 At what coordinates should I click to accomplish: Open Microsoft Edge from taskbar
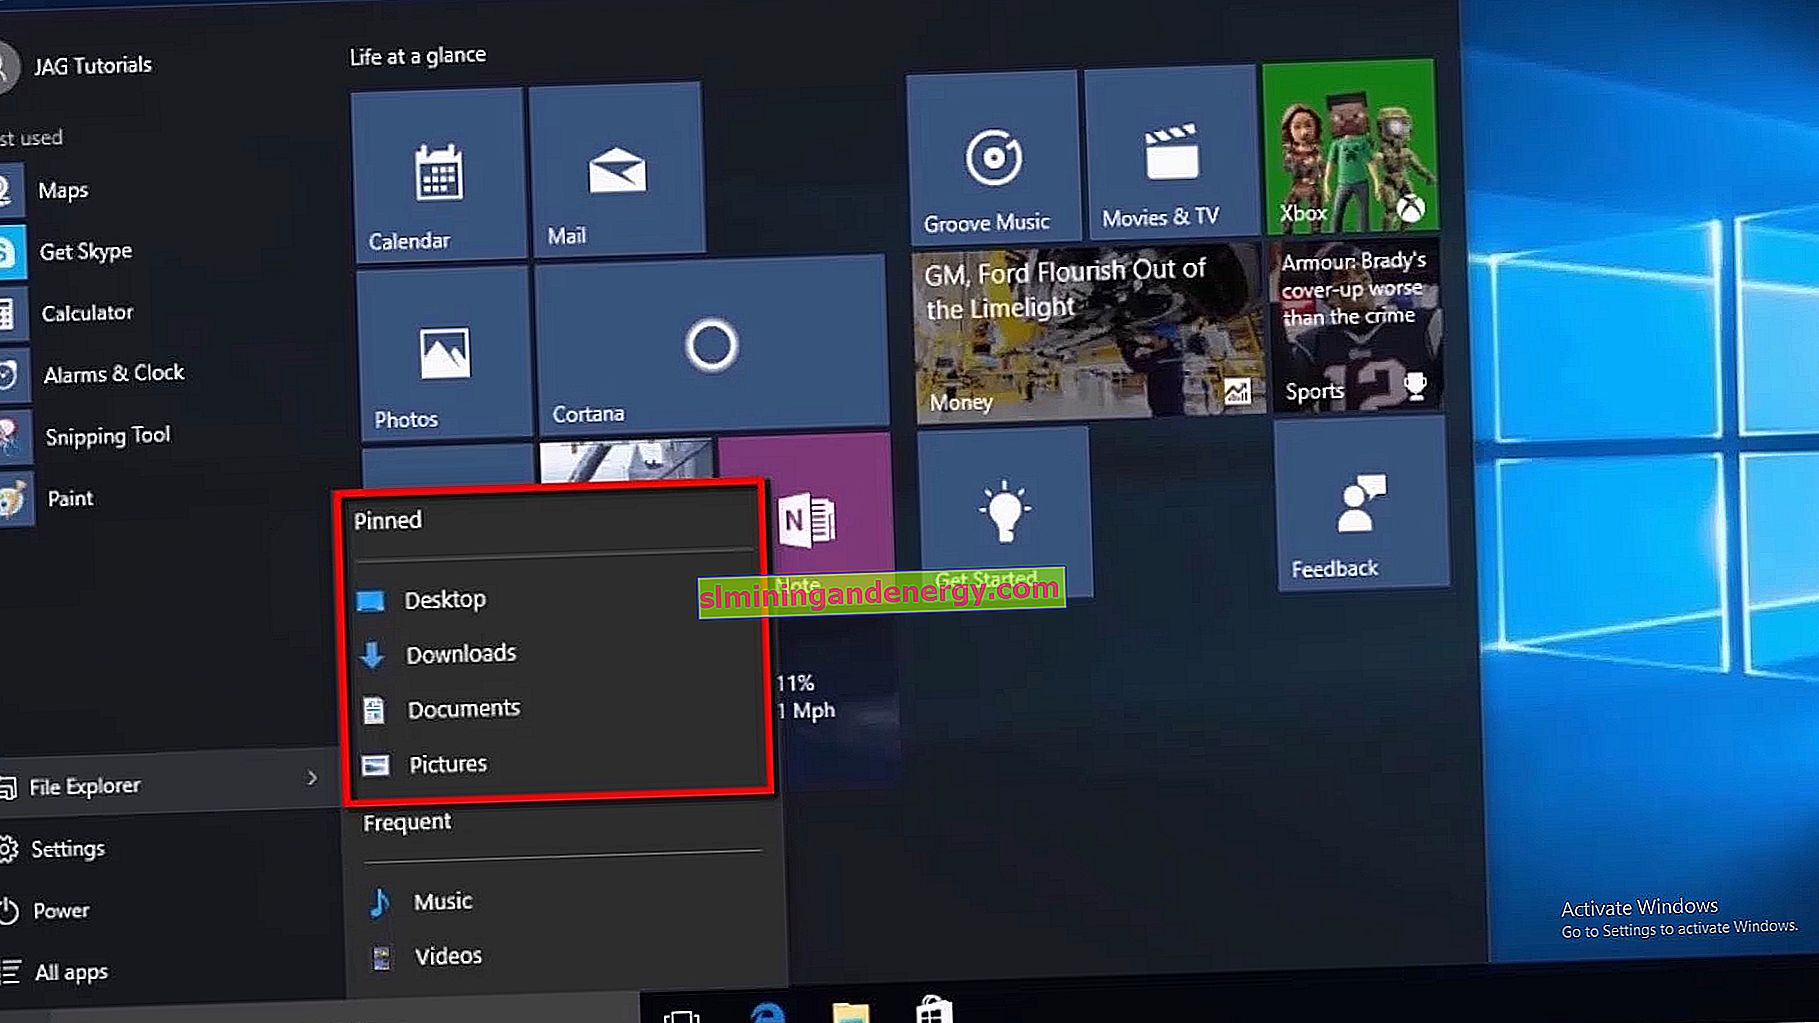pos(767,1011)
